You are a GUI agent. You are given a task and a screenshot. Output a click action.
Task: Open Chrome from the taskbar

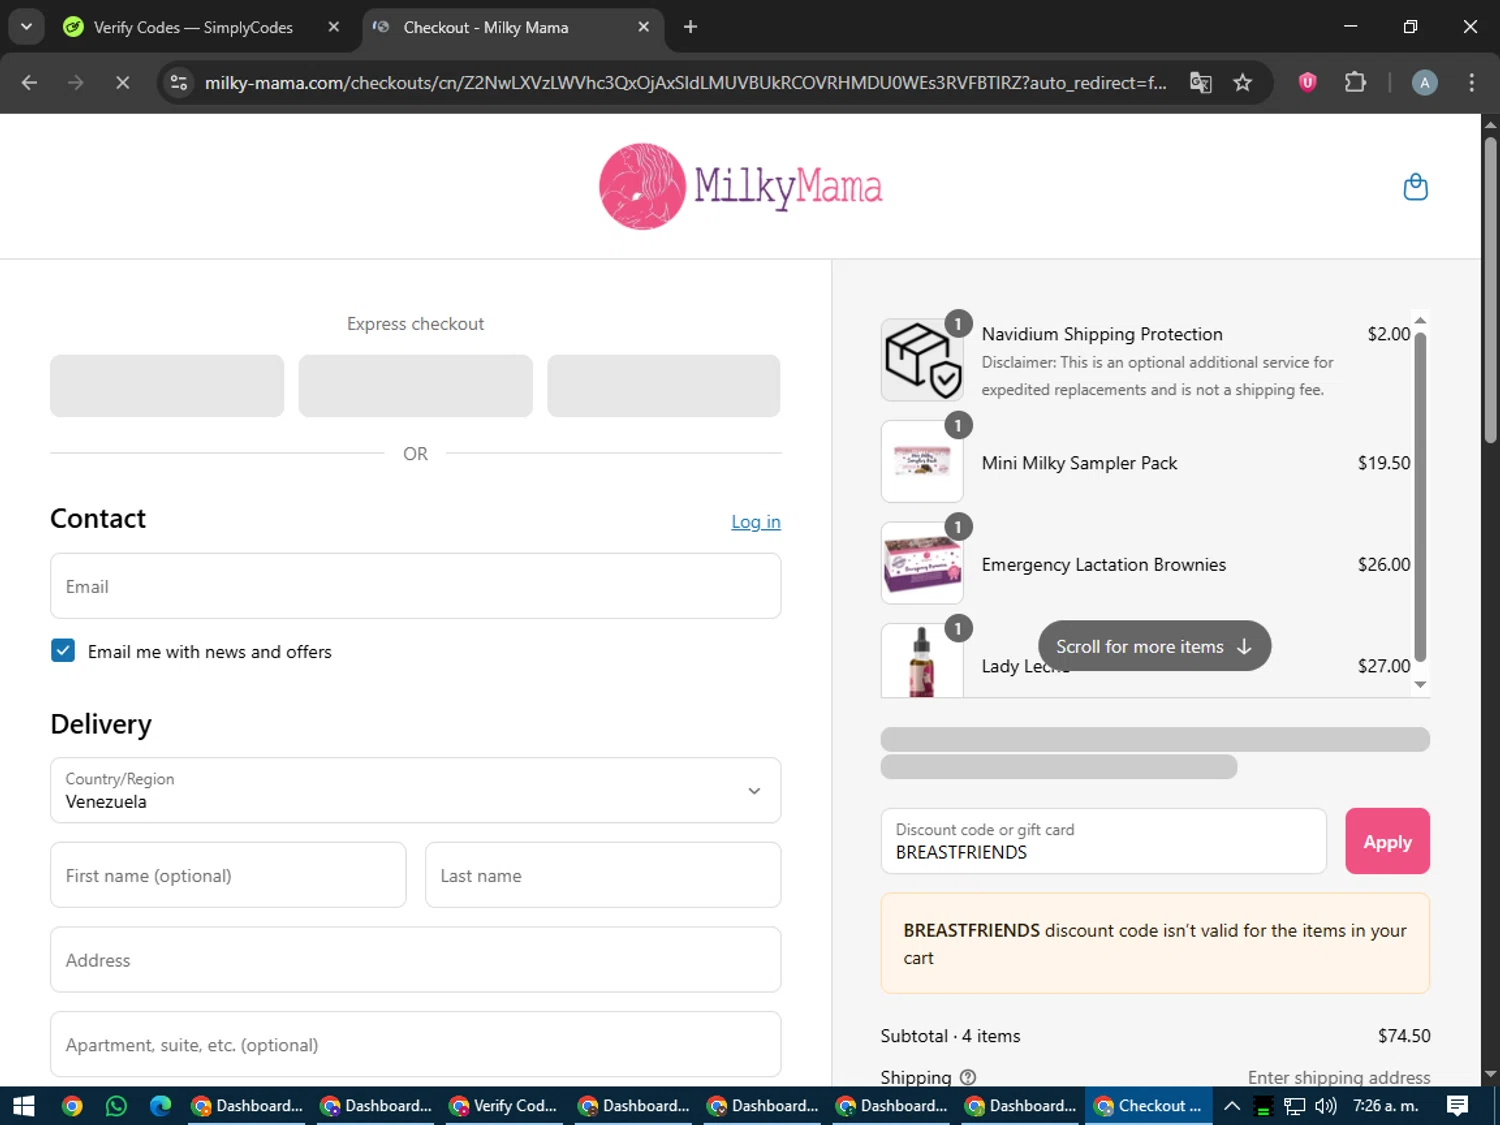pos(72,1106)
